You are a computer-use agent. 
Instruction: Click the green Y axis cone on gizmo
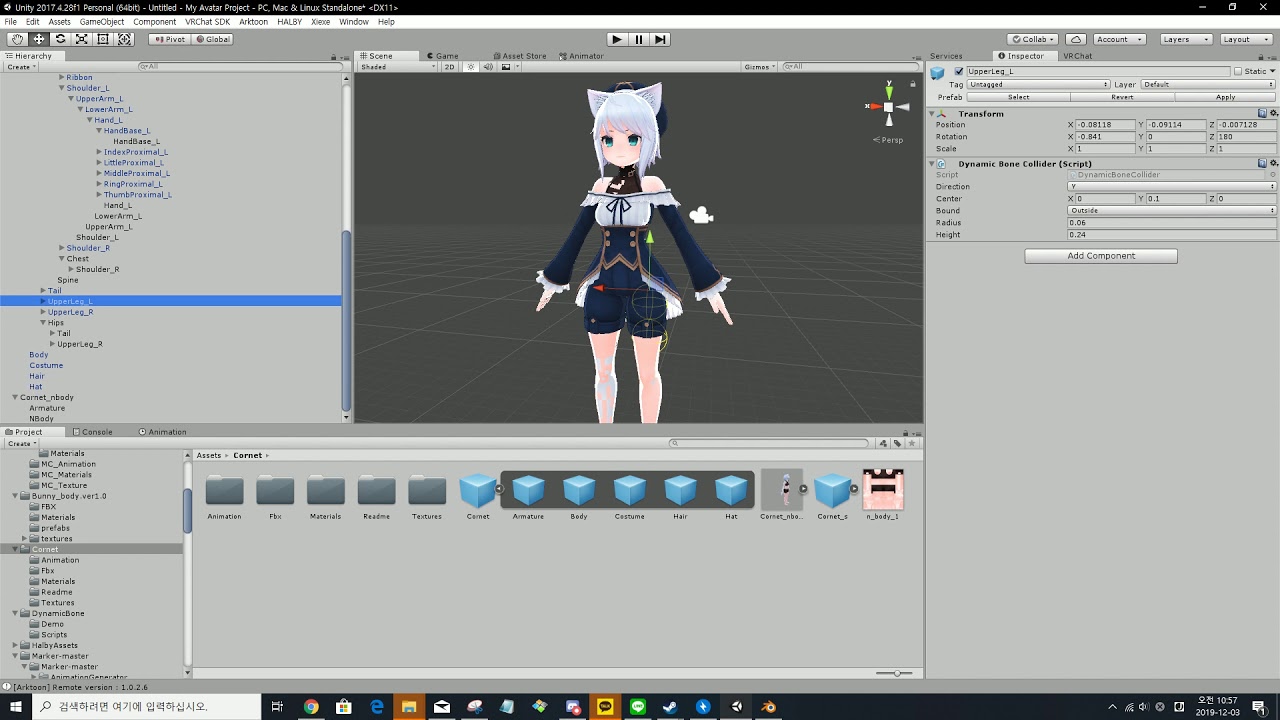(889, 94)
